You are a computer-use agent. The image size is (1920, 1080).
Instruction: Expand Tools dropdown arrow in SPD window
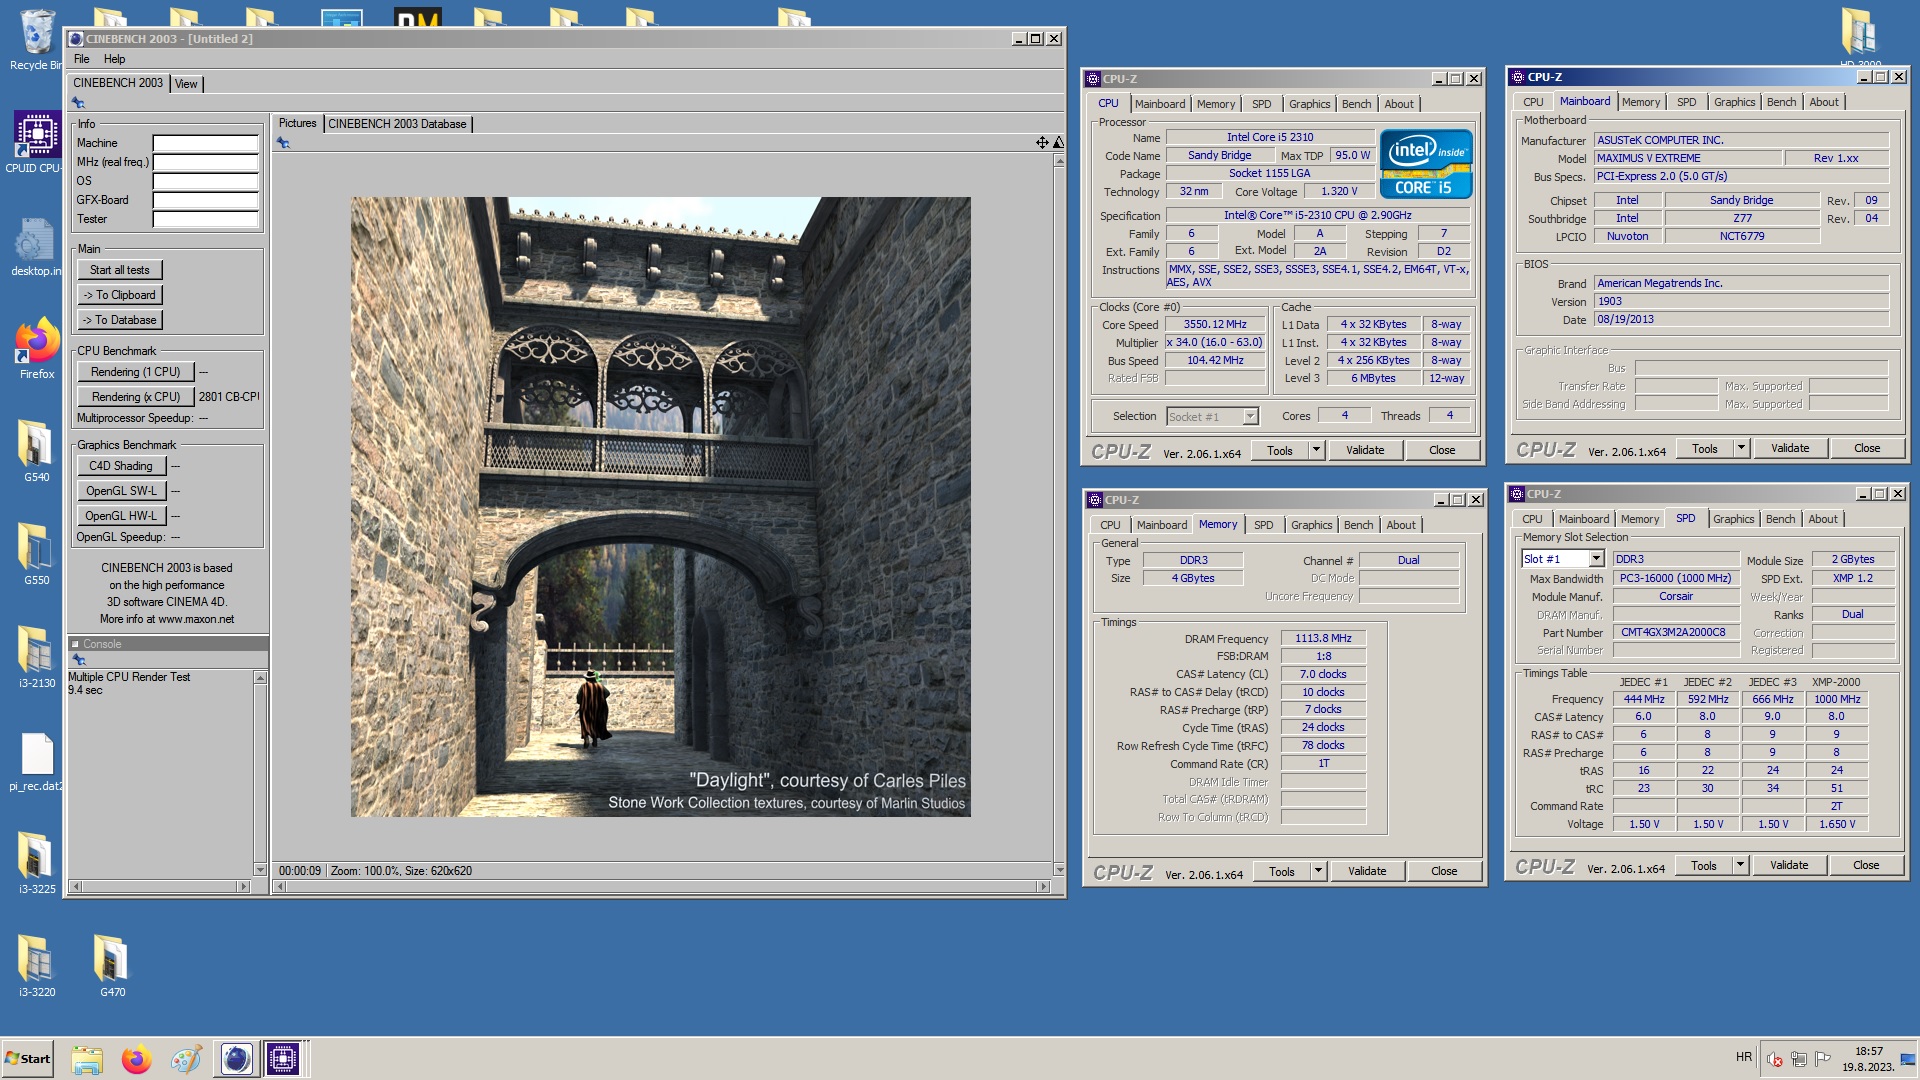tap(1740, 865)
